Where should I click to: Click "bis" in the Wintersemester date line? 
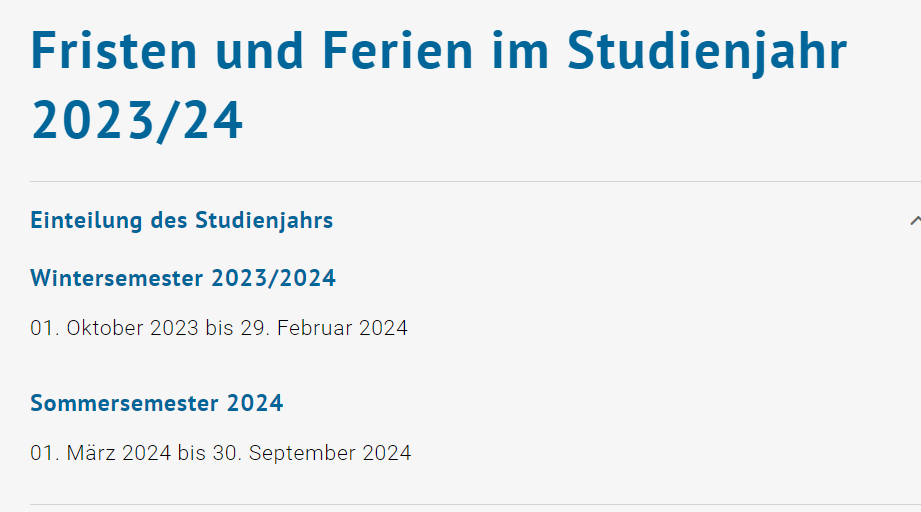coord(219,328)
